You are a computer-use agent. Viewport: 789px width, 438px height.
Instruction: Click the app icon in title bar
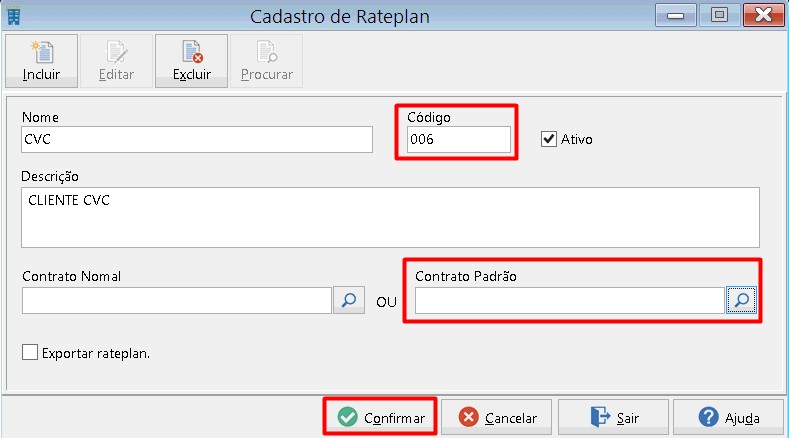[x=14, y=16]
